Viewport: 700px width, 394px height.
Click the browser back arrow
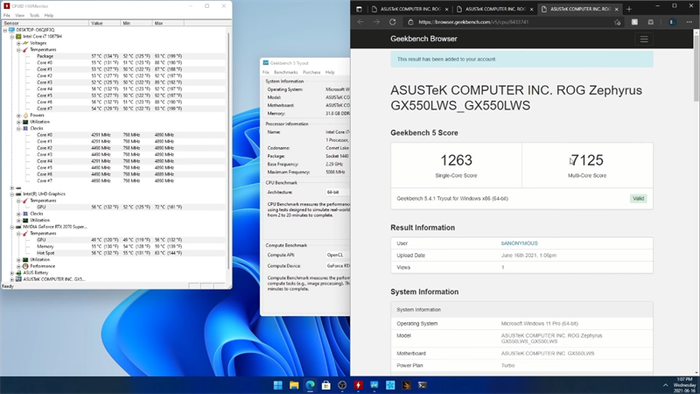click(360, 22)
